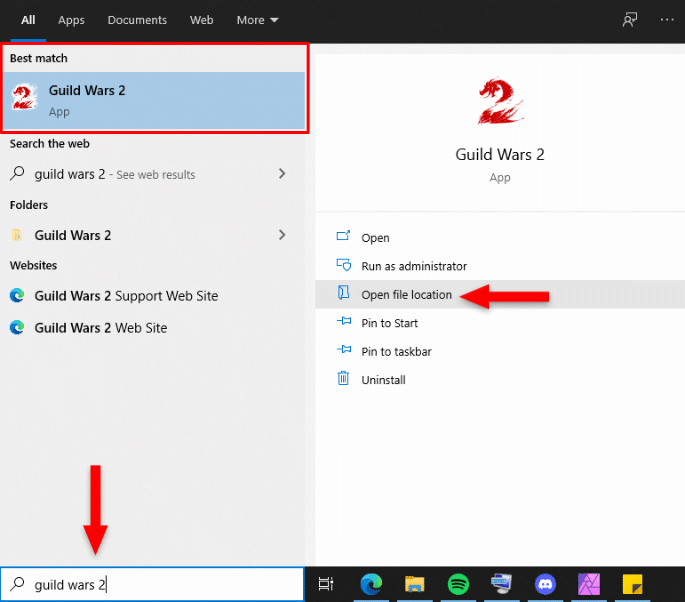This screenshot has width=685, height=602.
Task: Open File Explorer from the taskbar
Action: pyautogui.click(x=414, y=584)
